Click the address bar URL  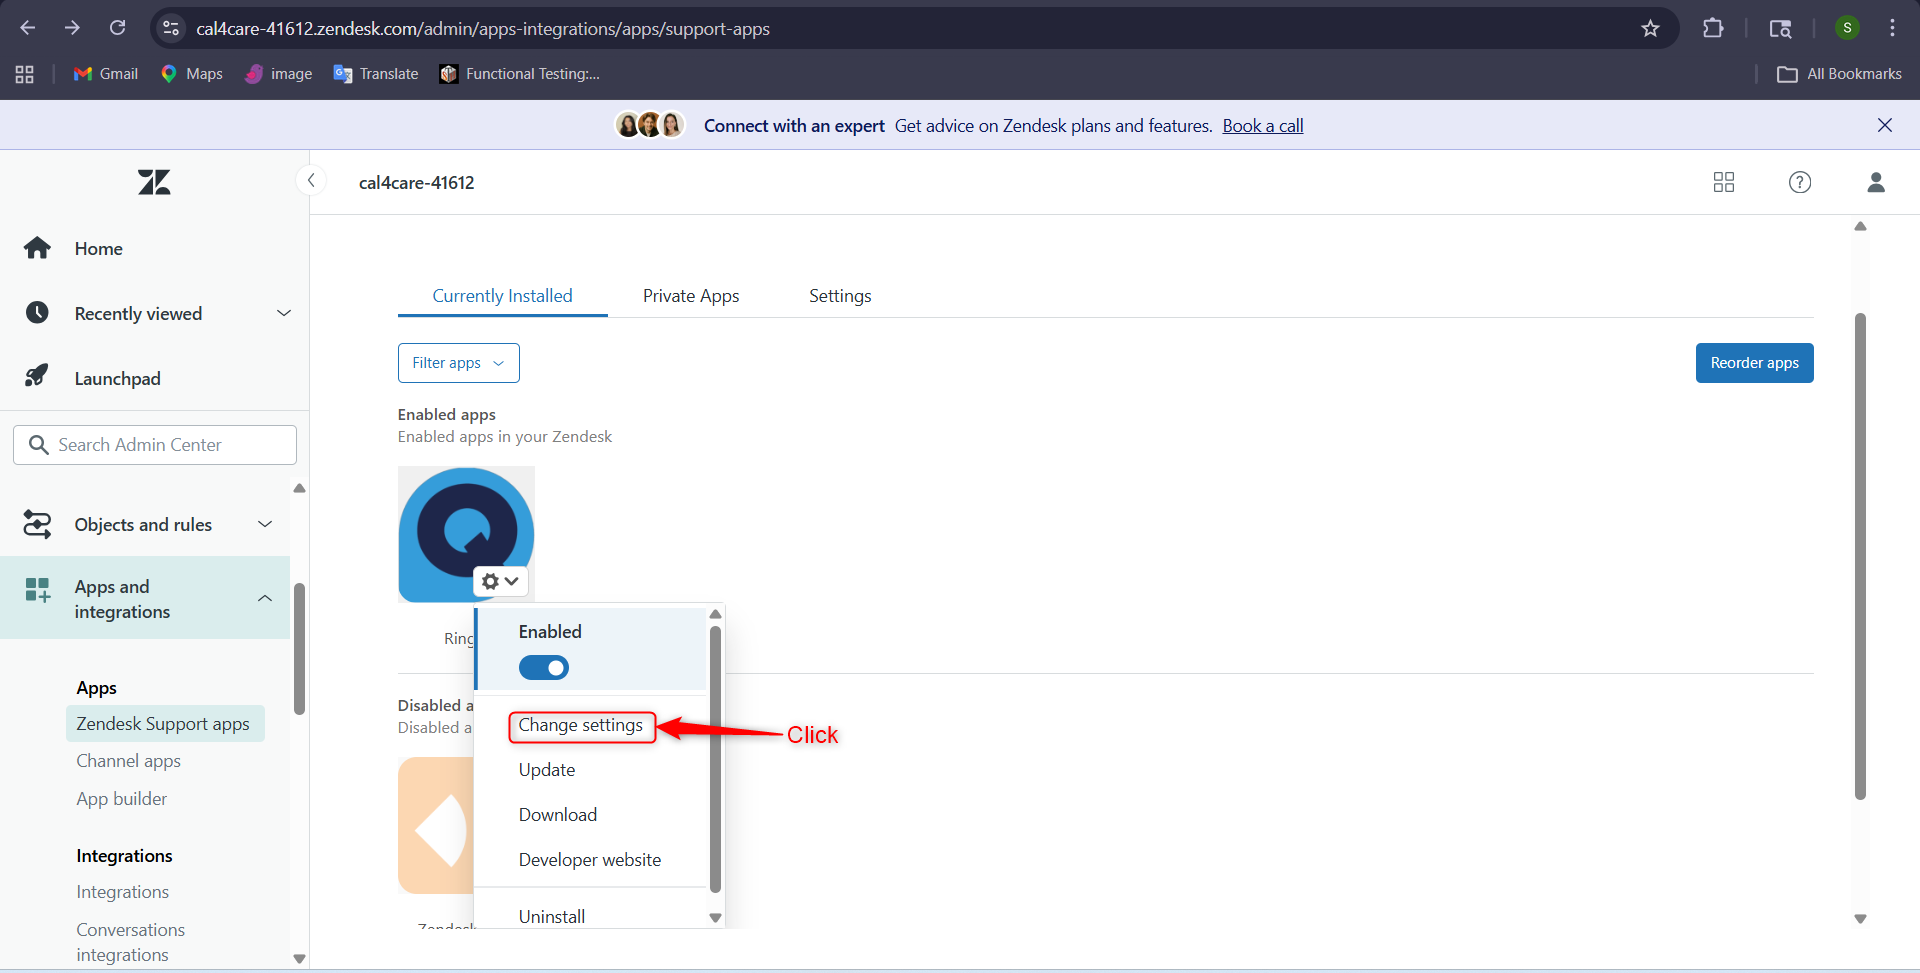tap(483, 28)
